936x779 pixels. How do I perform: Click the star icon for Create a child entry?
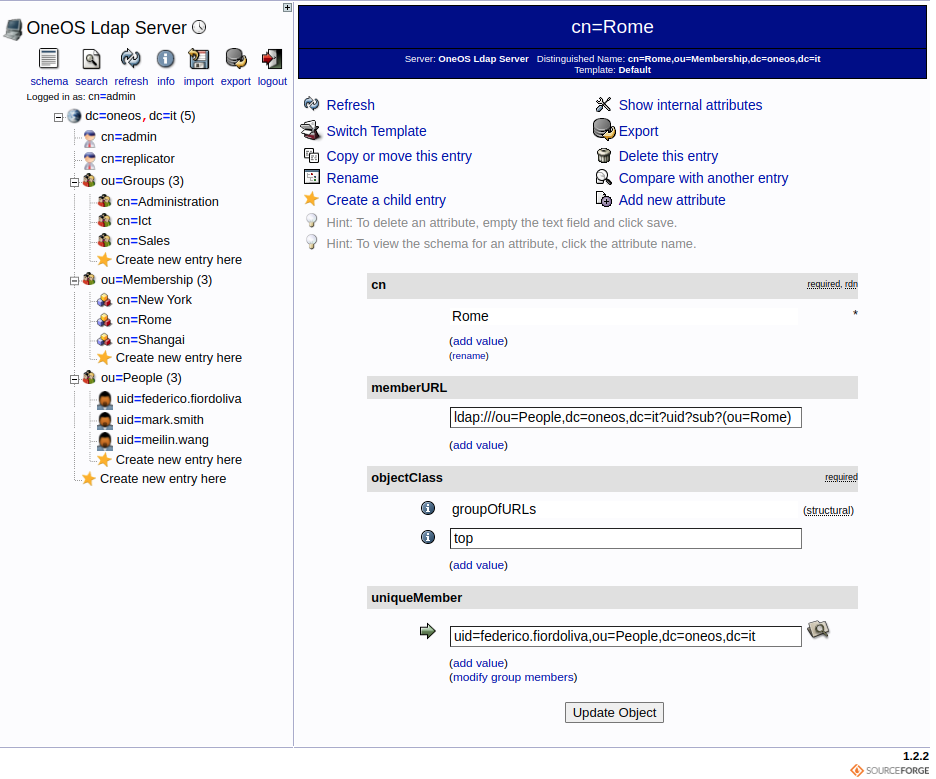[311, 199]
